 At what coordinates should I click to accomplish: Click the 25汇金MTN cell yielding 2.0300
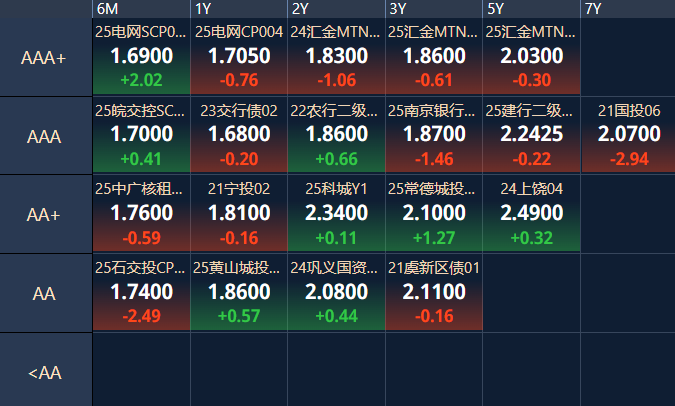(x=531, y=57)
